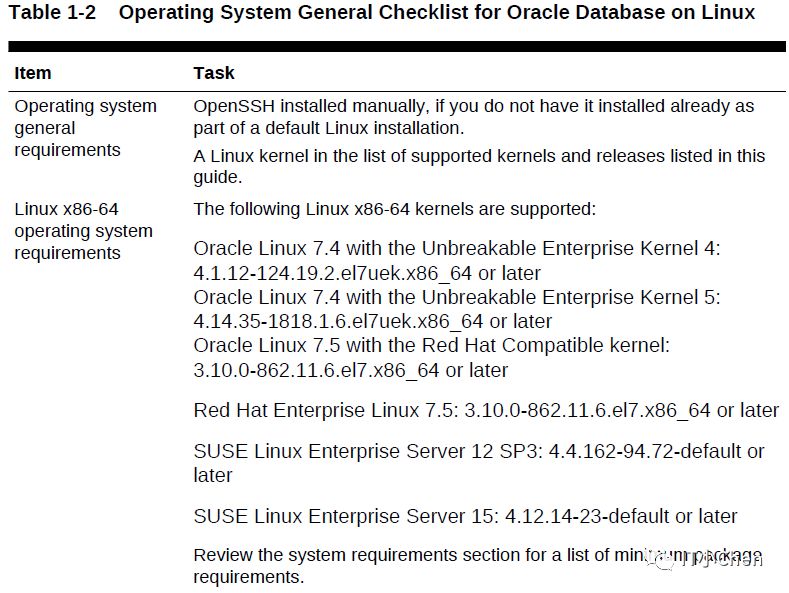
Task: Click the Red Hat Enterprise Linux 7.5 line
Action: point(486,410)
